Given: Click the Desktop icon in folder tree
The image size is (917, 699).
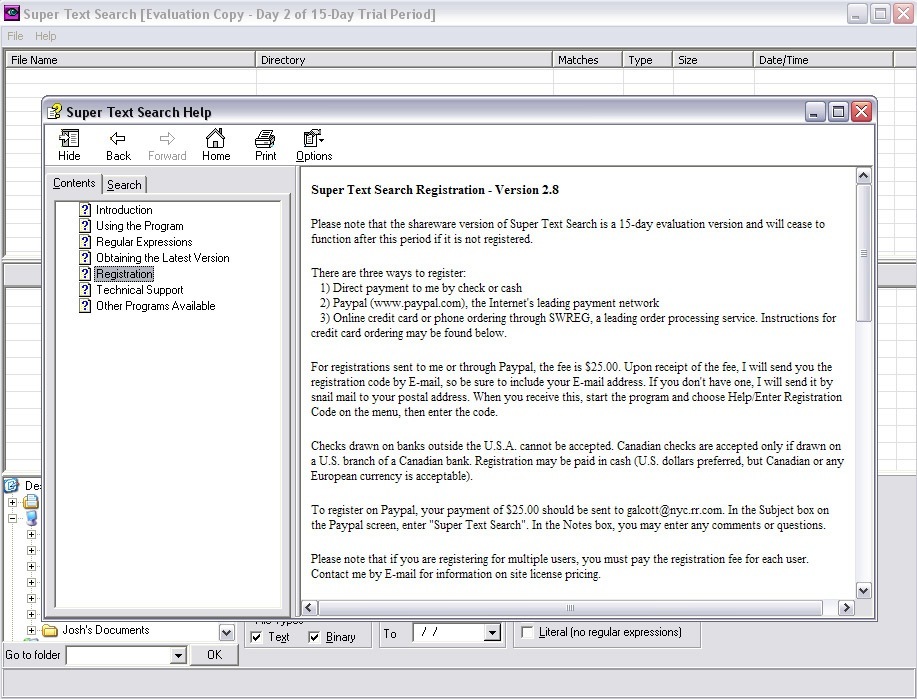Looking at the screenshot, I should tap(11, 485).
